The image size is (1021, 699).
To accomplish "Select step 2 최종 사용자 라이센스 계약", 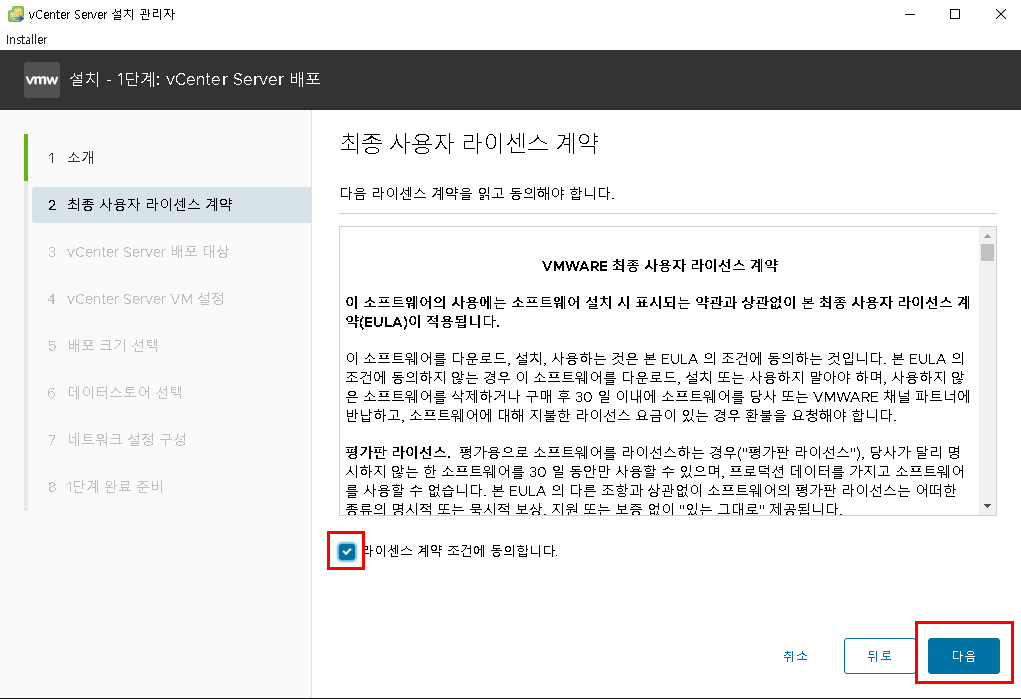I will pyautogui.click(x=171, y=205).
